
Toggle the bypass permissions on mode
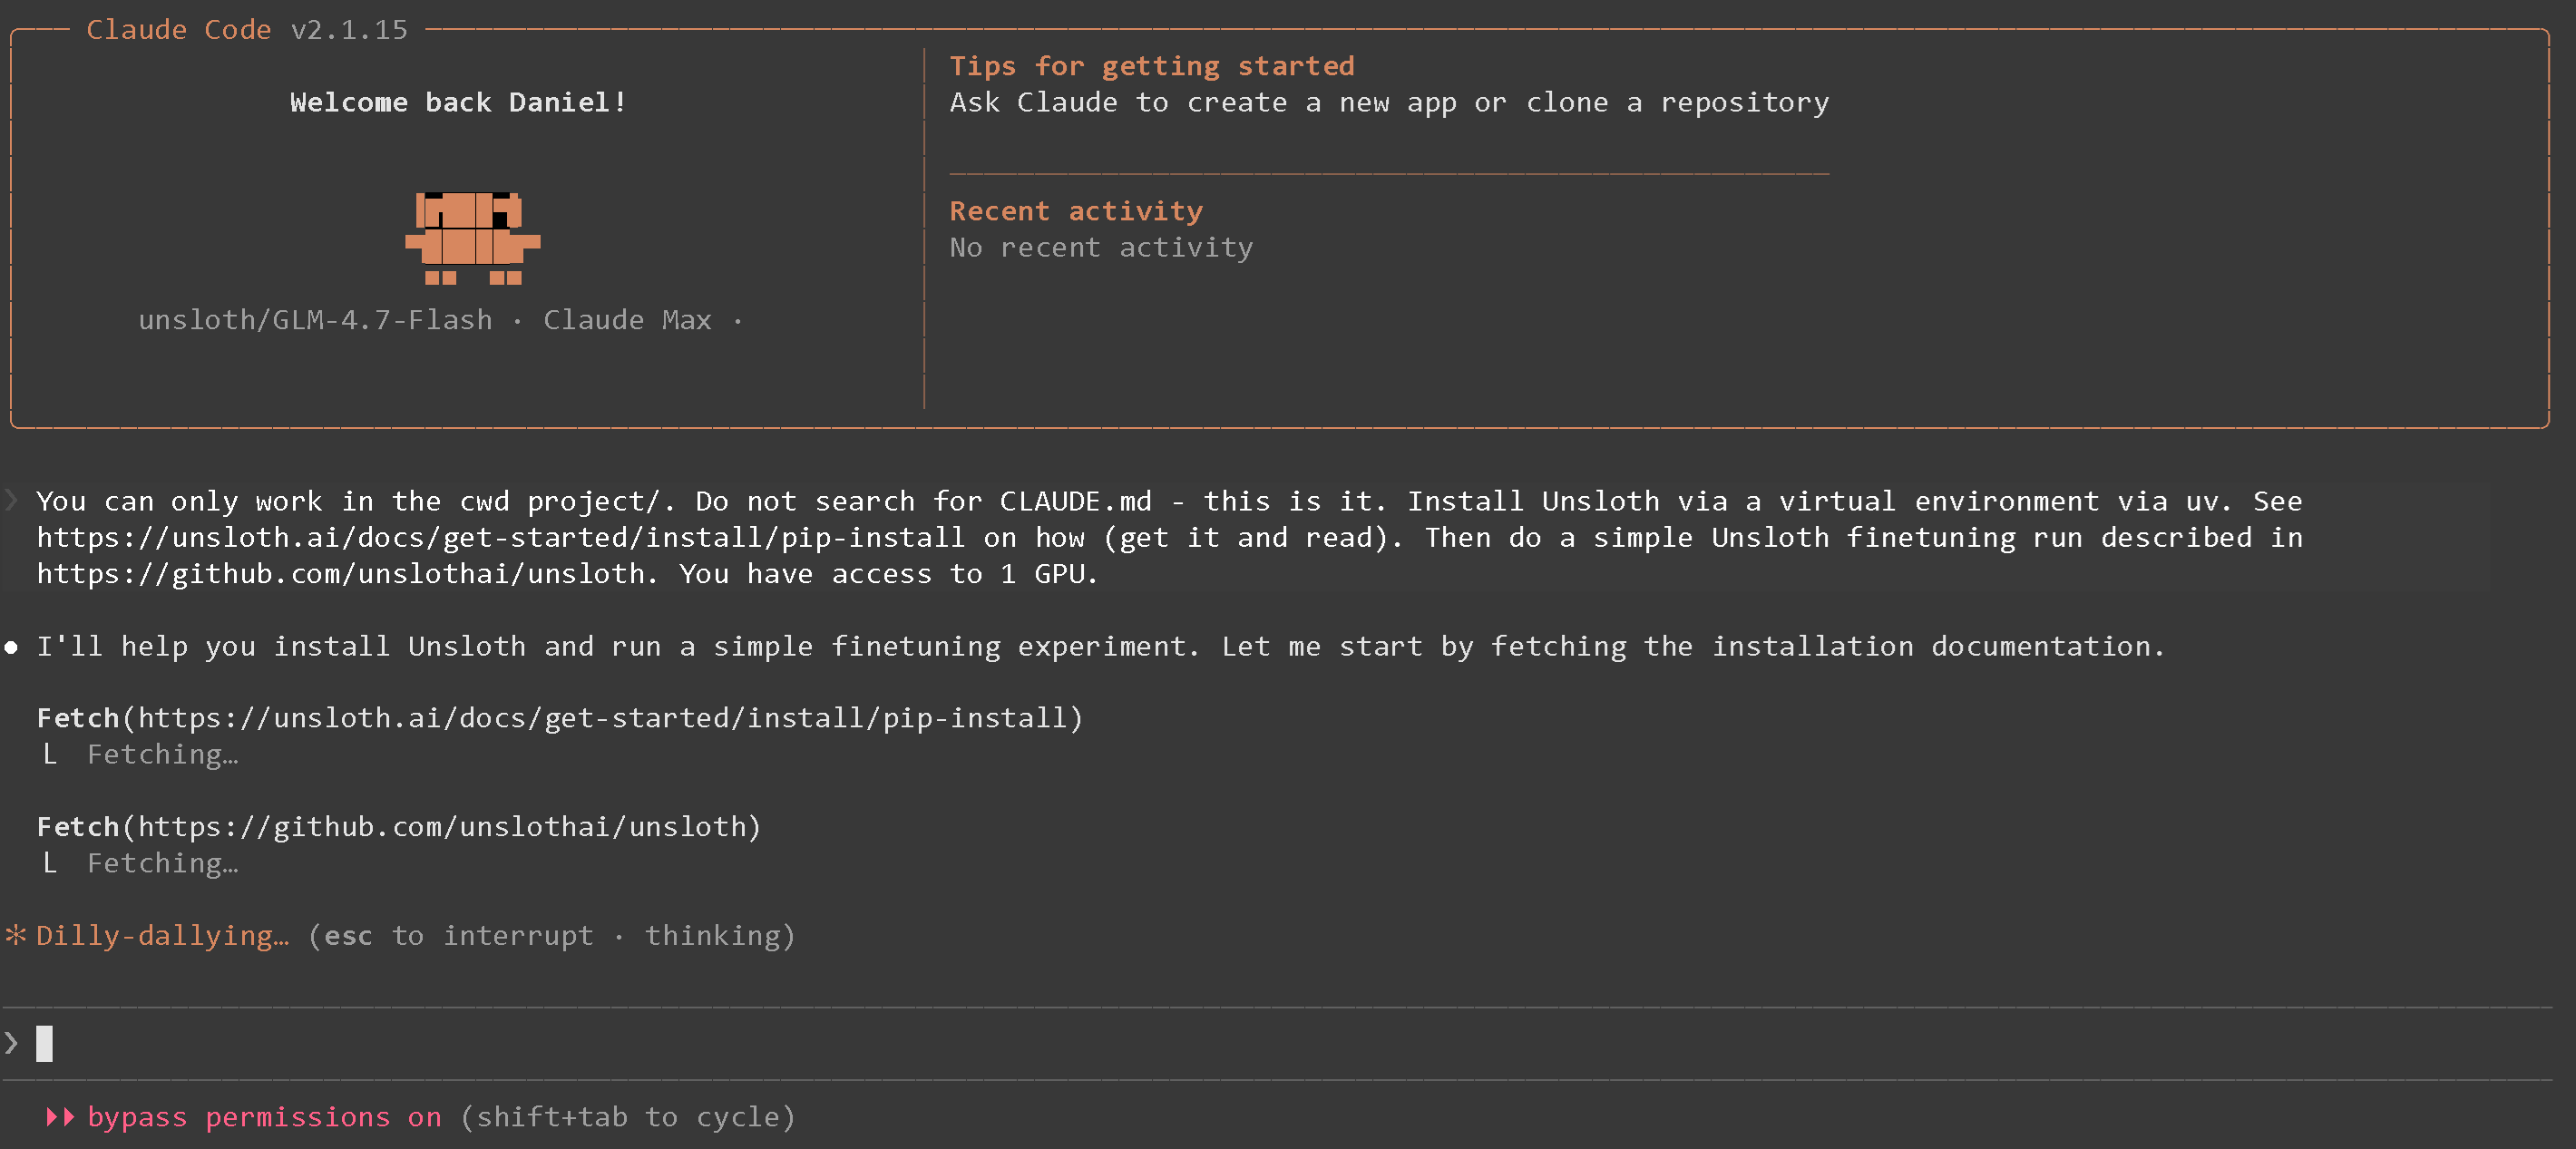(x=264, y=1117)
